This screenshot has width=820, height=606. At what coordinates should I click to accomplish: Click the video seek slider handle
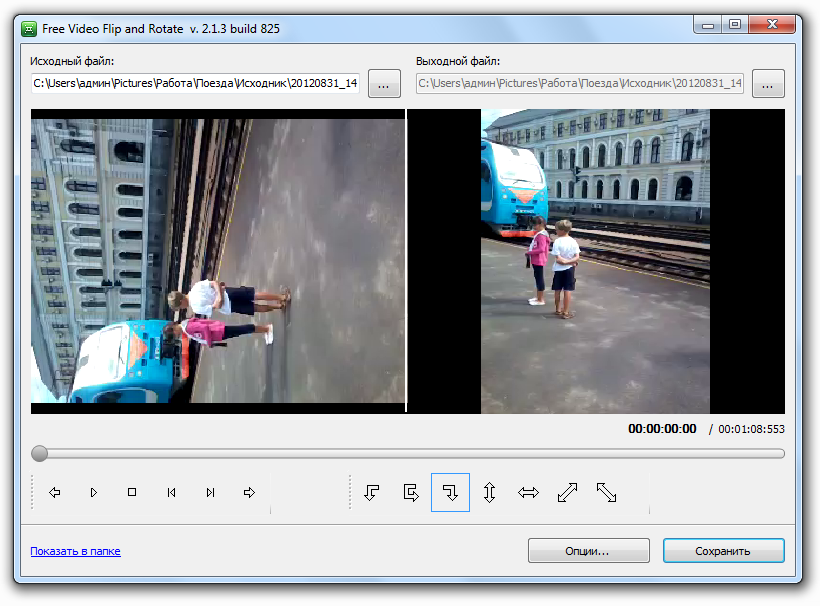pyautogui.click(x=39, y=453)
